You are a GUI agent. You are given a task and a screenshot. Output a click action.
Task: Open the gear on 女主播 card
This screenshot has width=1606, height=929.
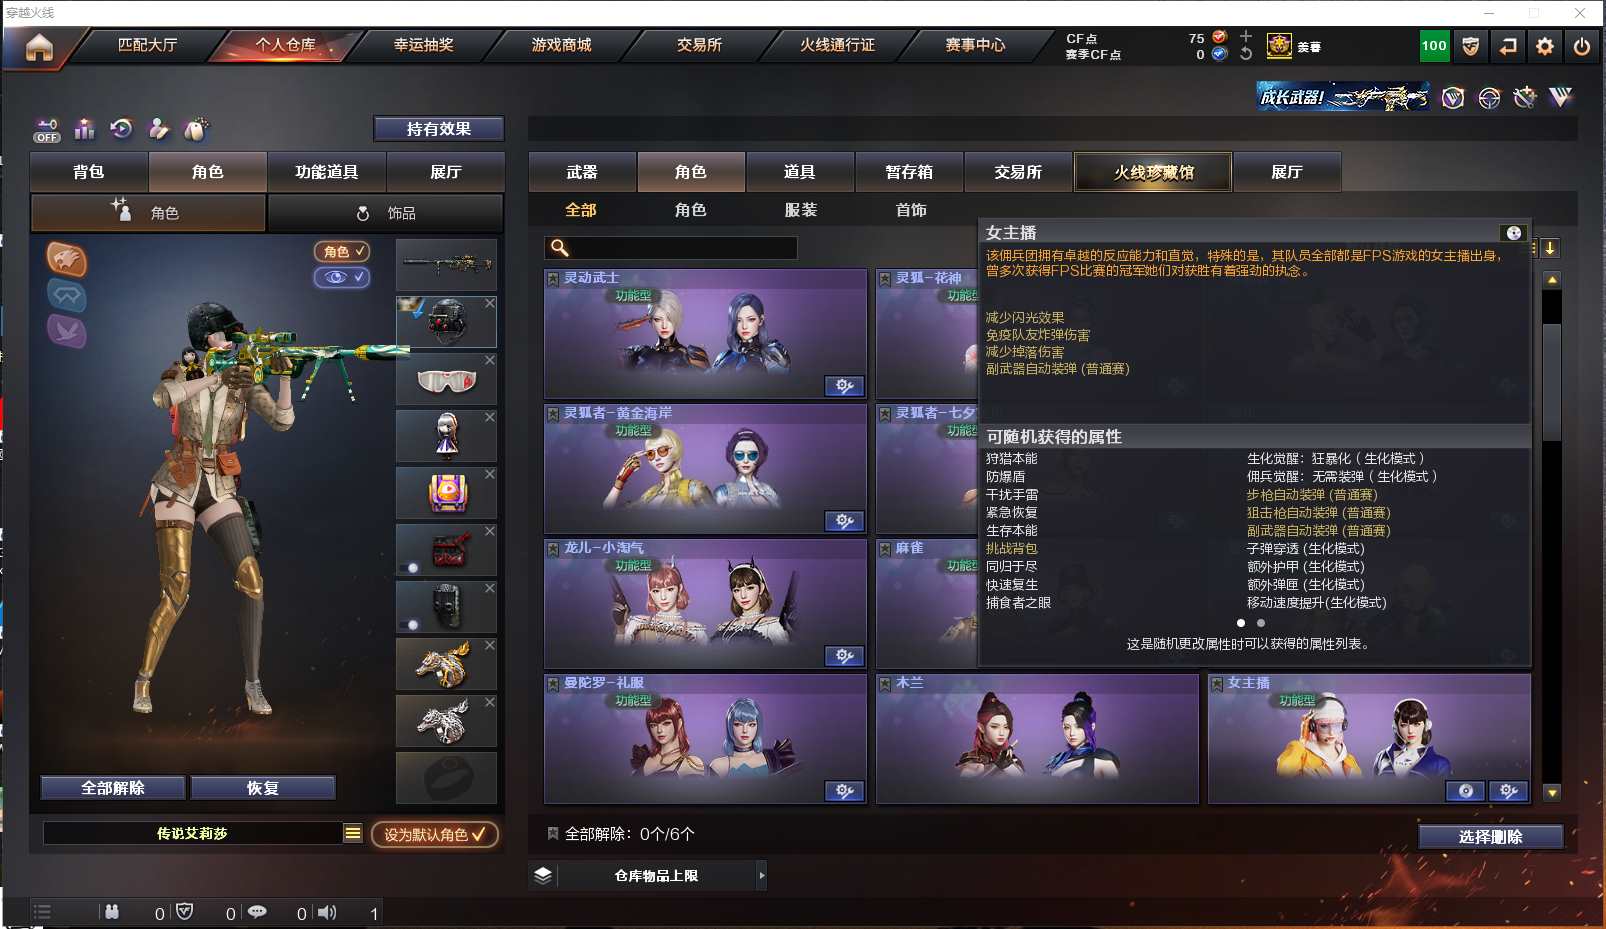click(x=1508, y=791)
